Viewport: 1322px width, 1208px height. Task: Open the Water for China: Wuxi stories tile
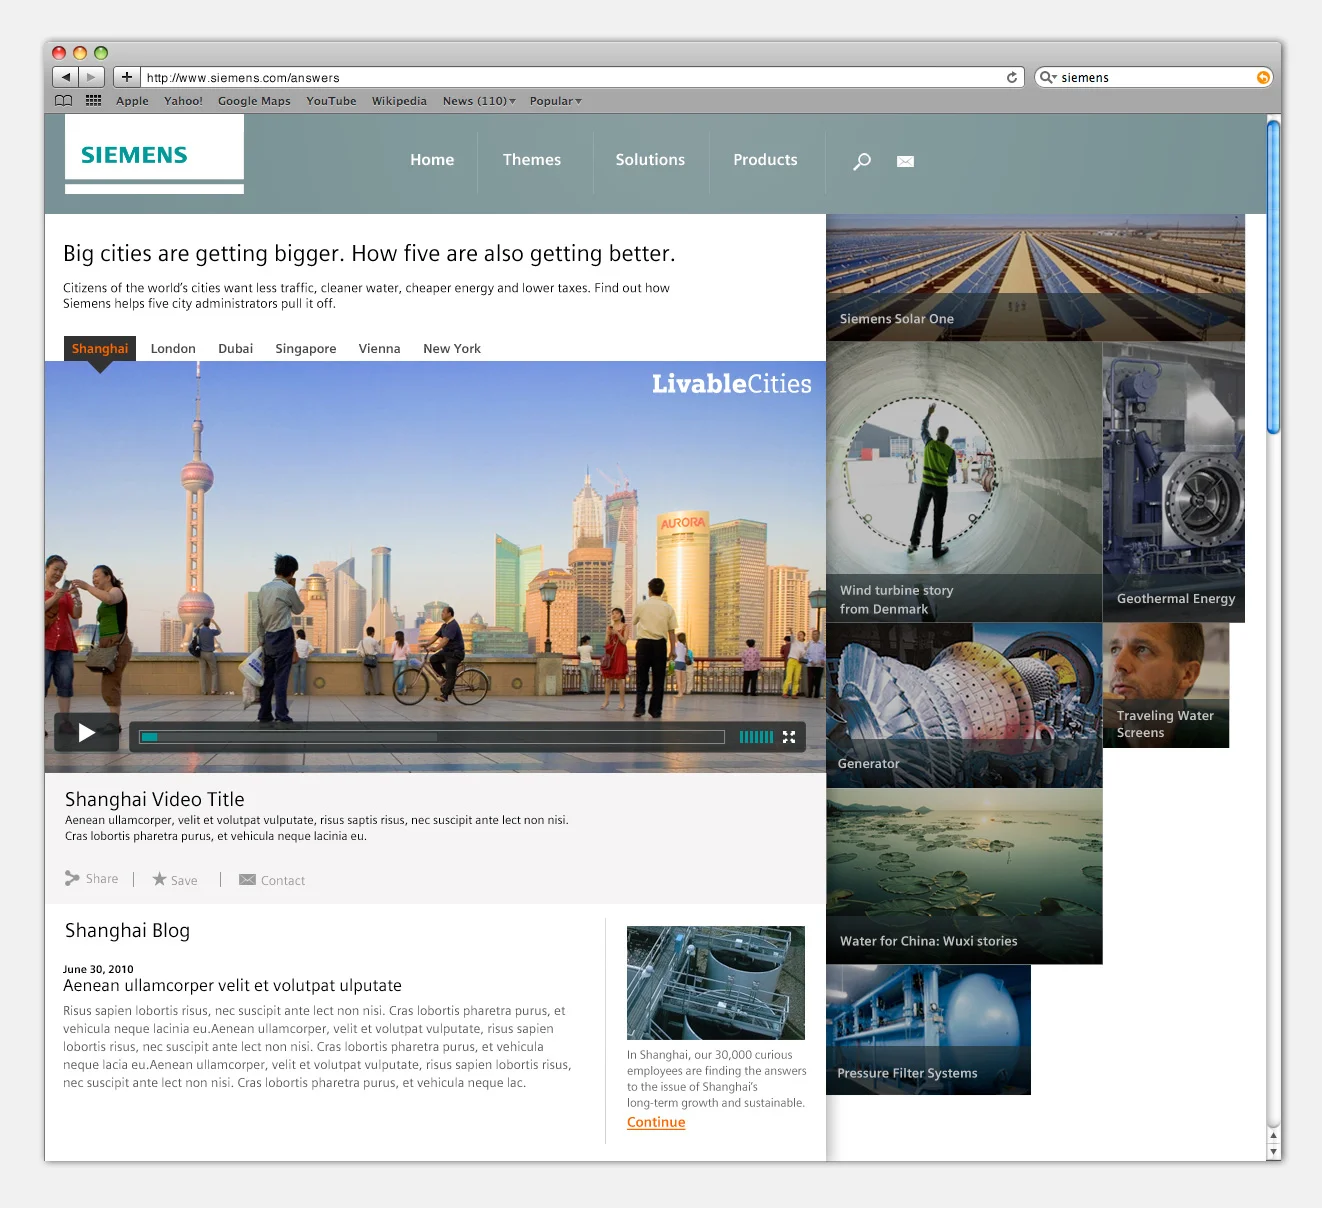click(964, 877)
